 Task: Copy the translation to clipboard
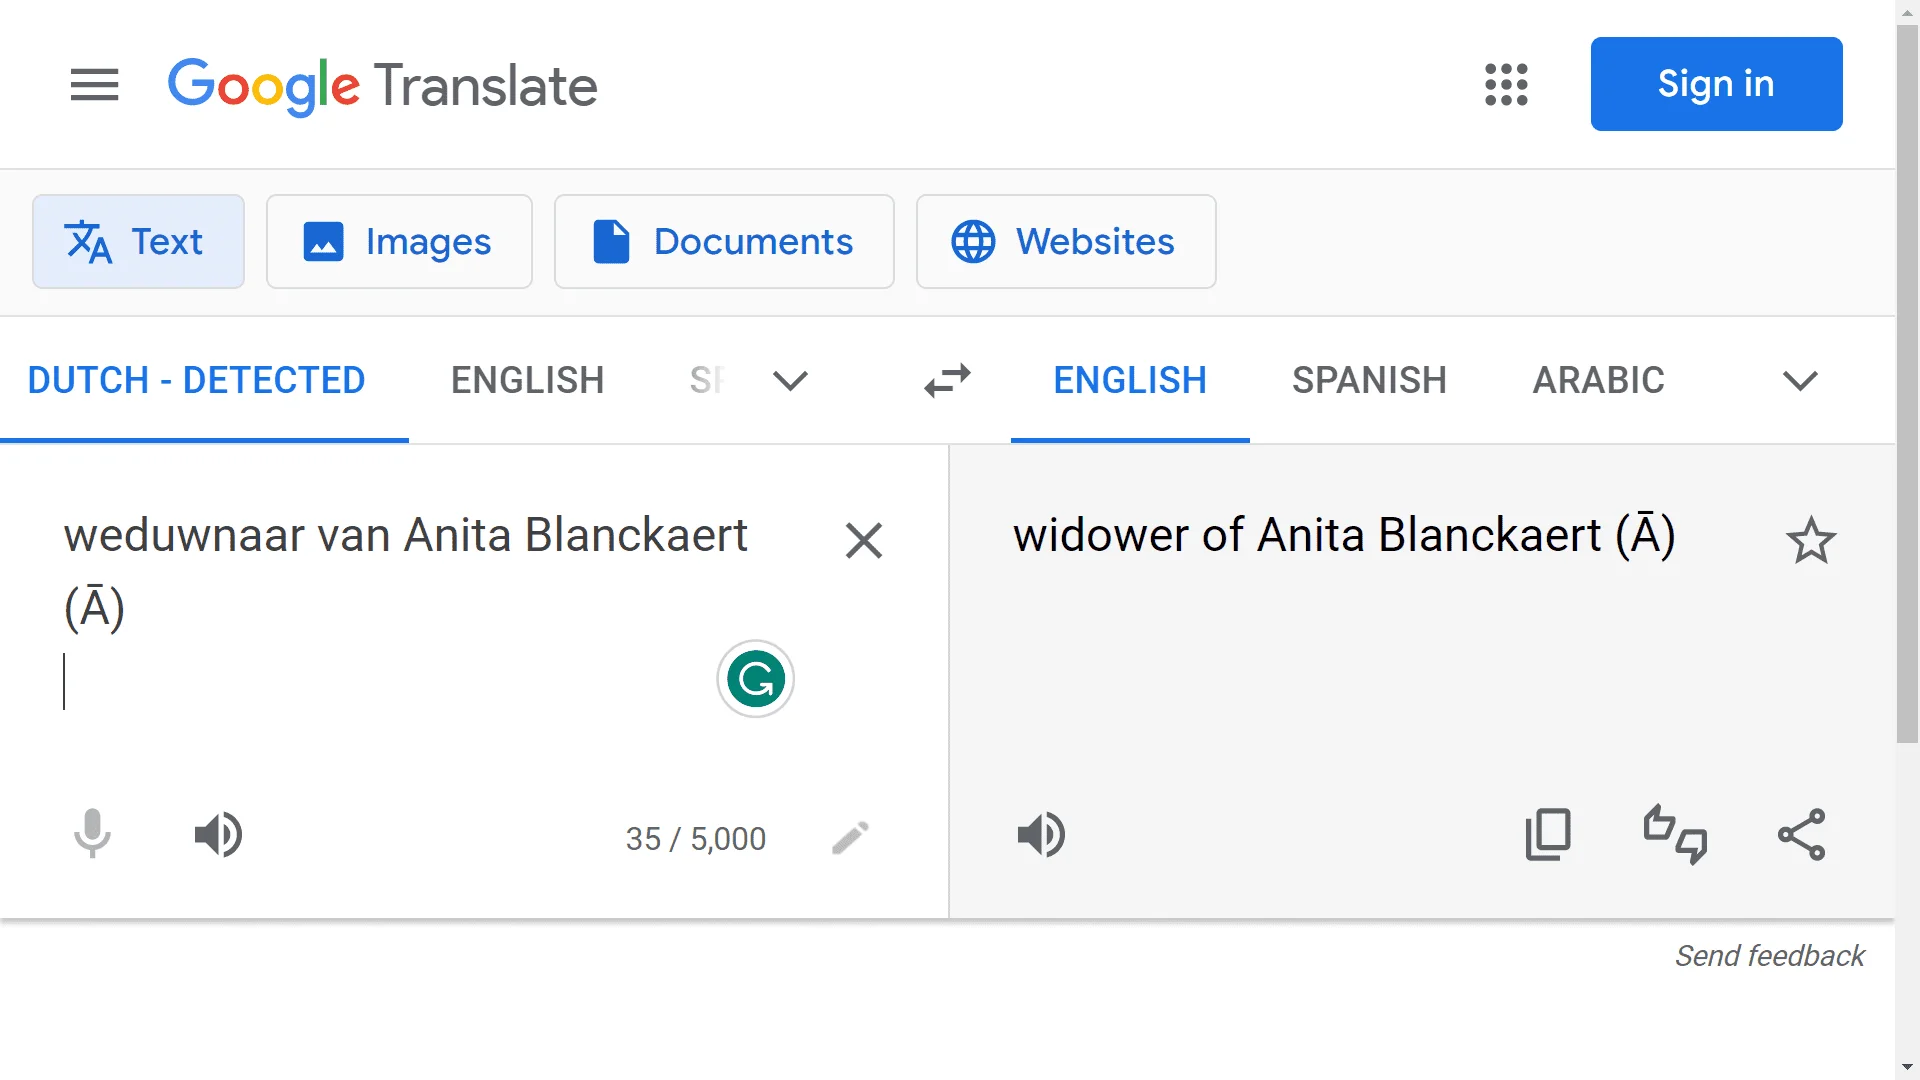1548,834
